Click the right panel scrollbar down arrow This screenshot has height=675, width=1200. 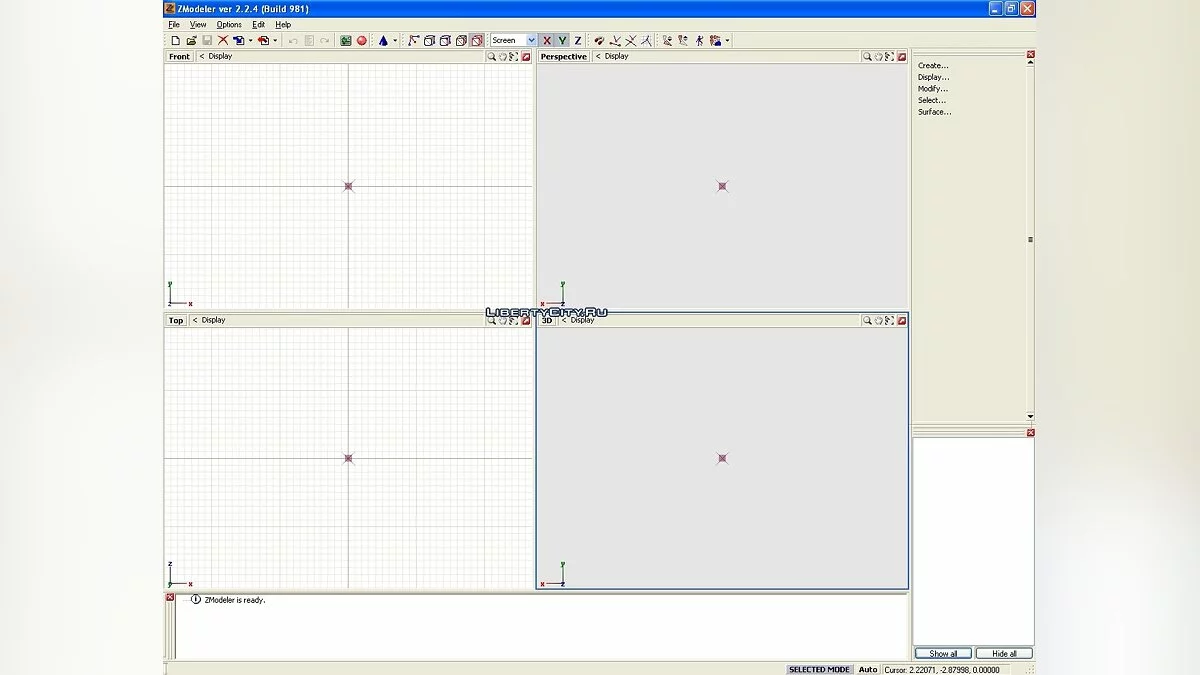(1029, 415)
